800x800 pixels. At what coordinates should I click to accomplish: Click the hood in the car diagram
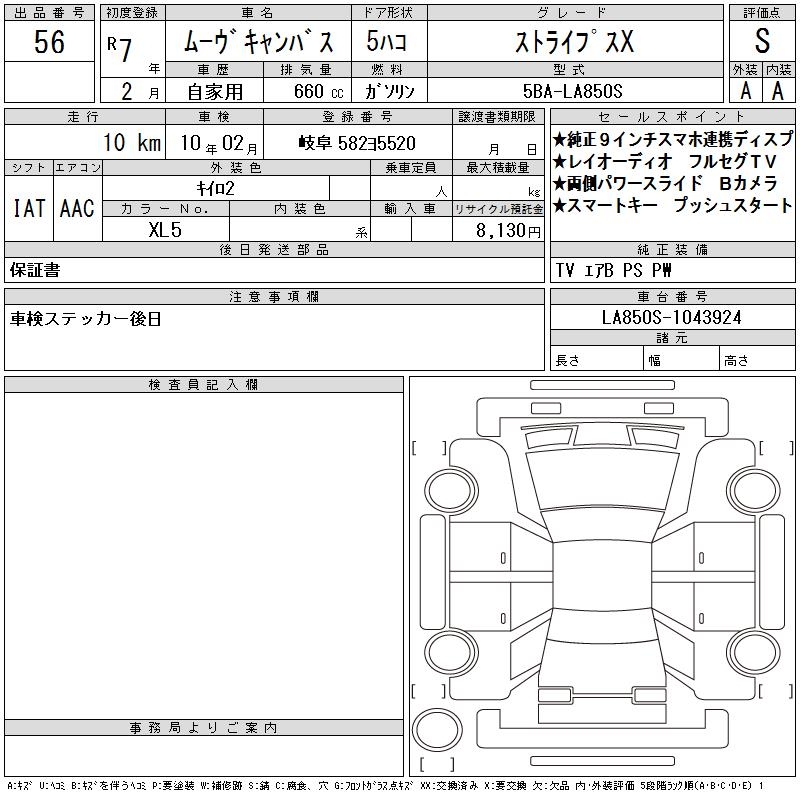tap(602, 480)
